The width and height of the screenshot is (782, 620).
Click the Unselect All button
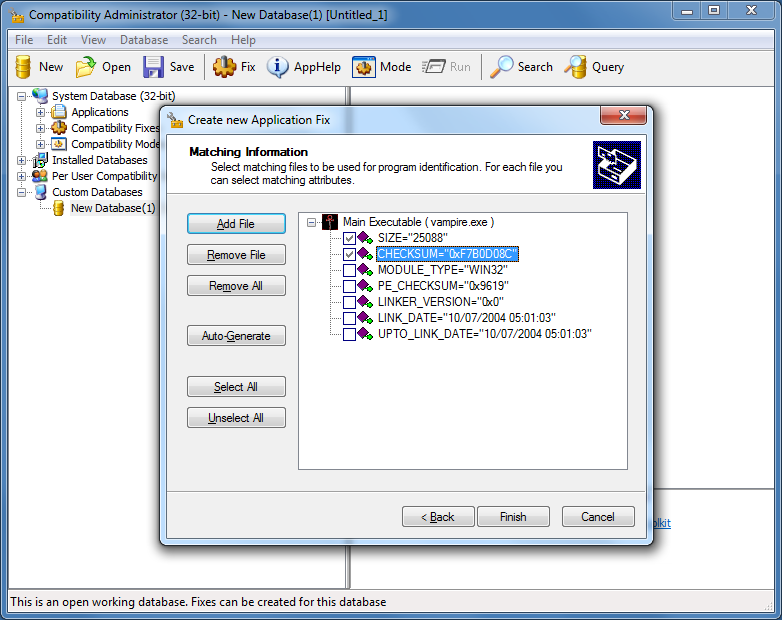point(236,417)
